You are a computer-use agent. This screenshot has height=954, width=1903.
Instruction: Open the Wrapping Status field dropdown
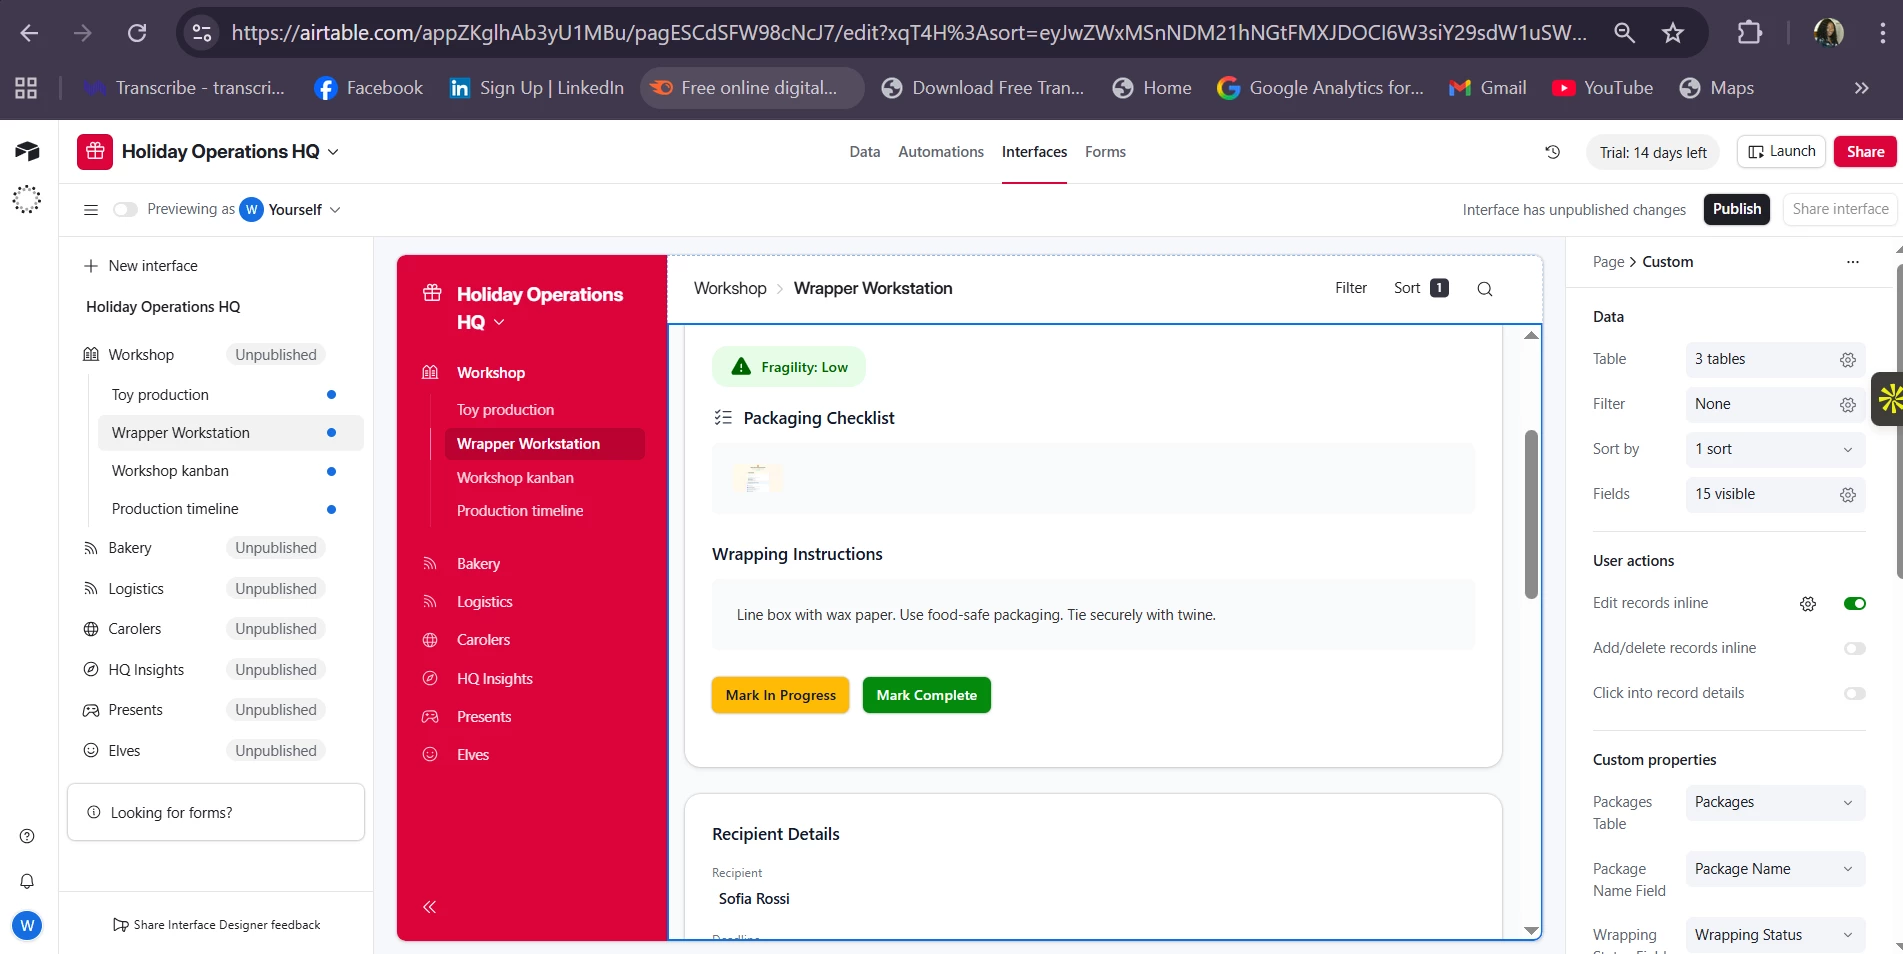[x=1775, y=936]
